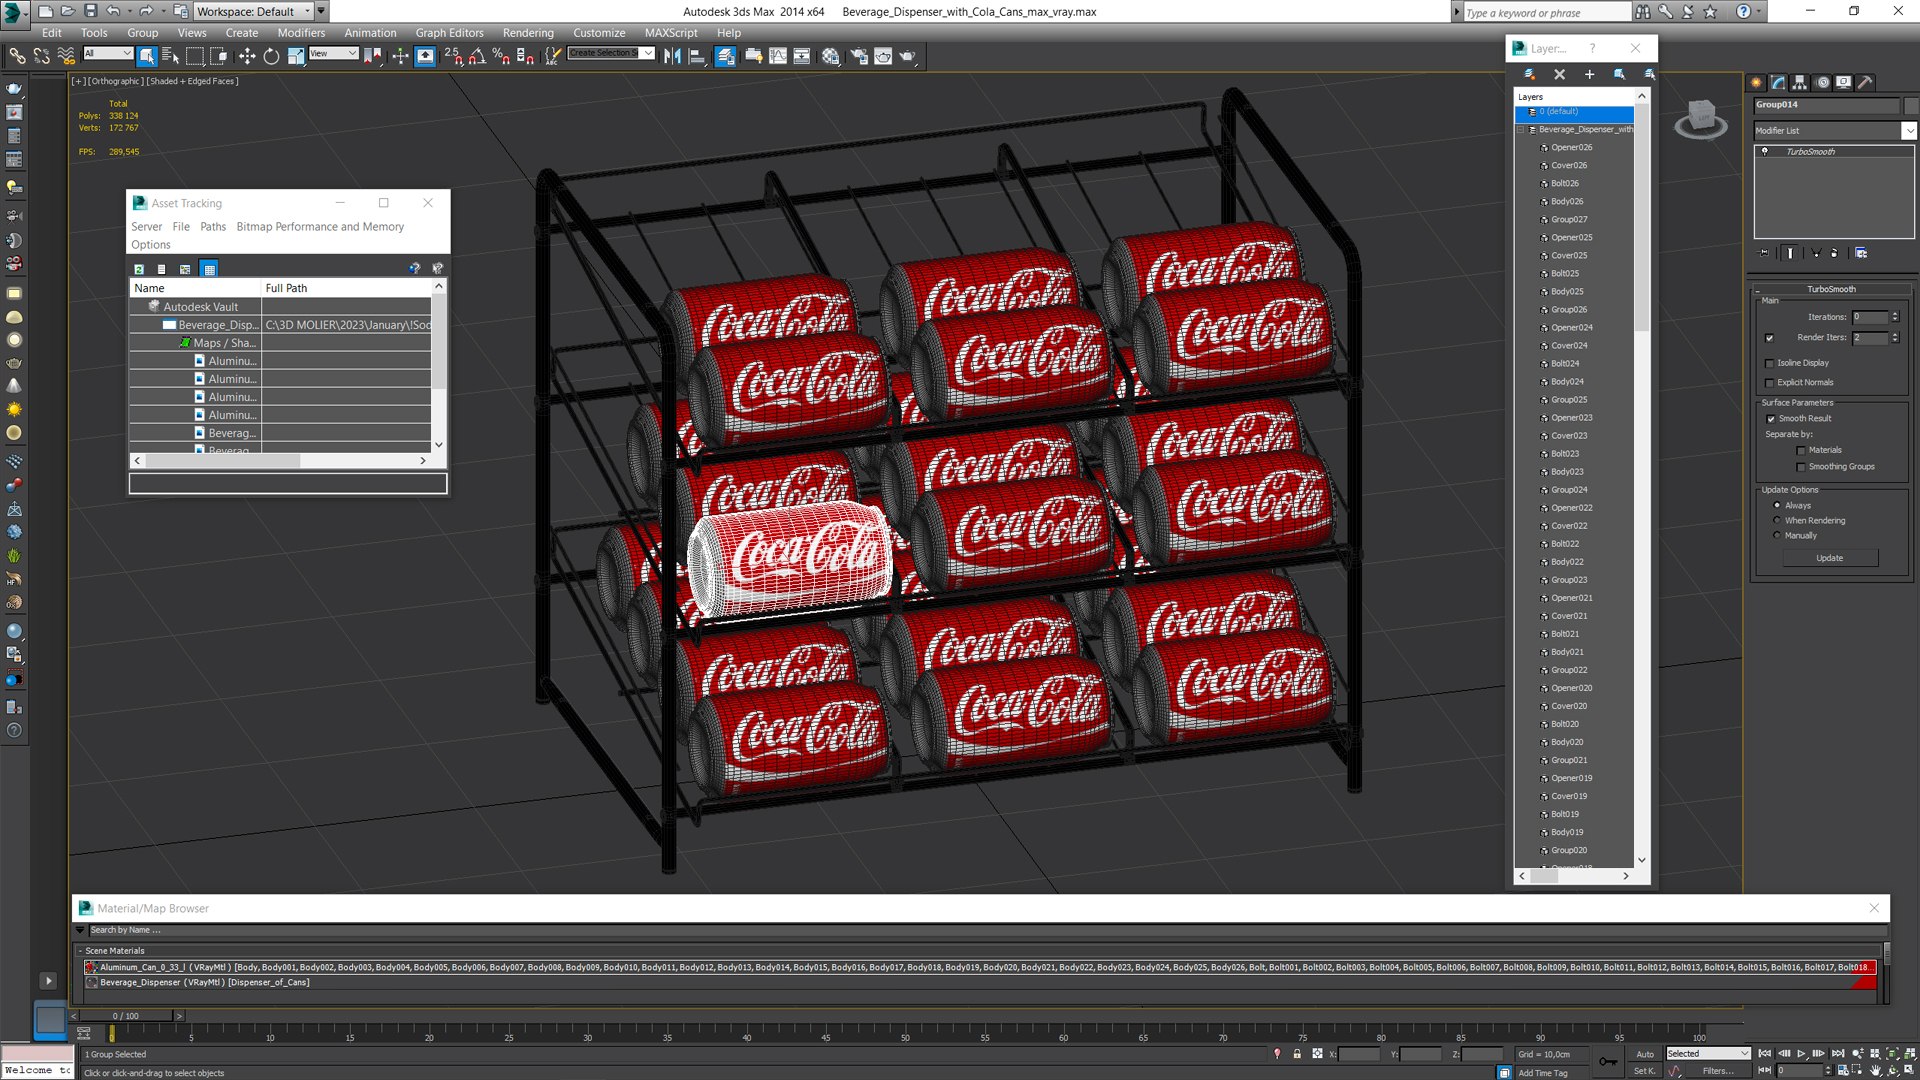Switch to the Create command panel

1756,83
